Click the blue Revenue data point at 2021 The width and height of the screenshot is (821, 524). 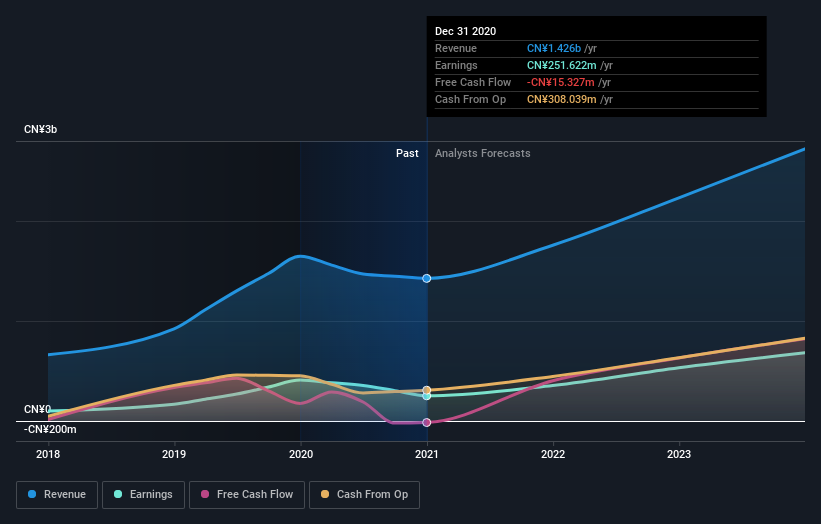(427, 278)
